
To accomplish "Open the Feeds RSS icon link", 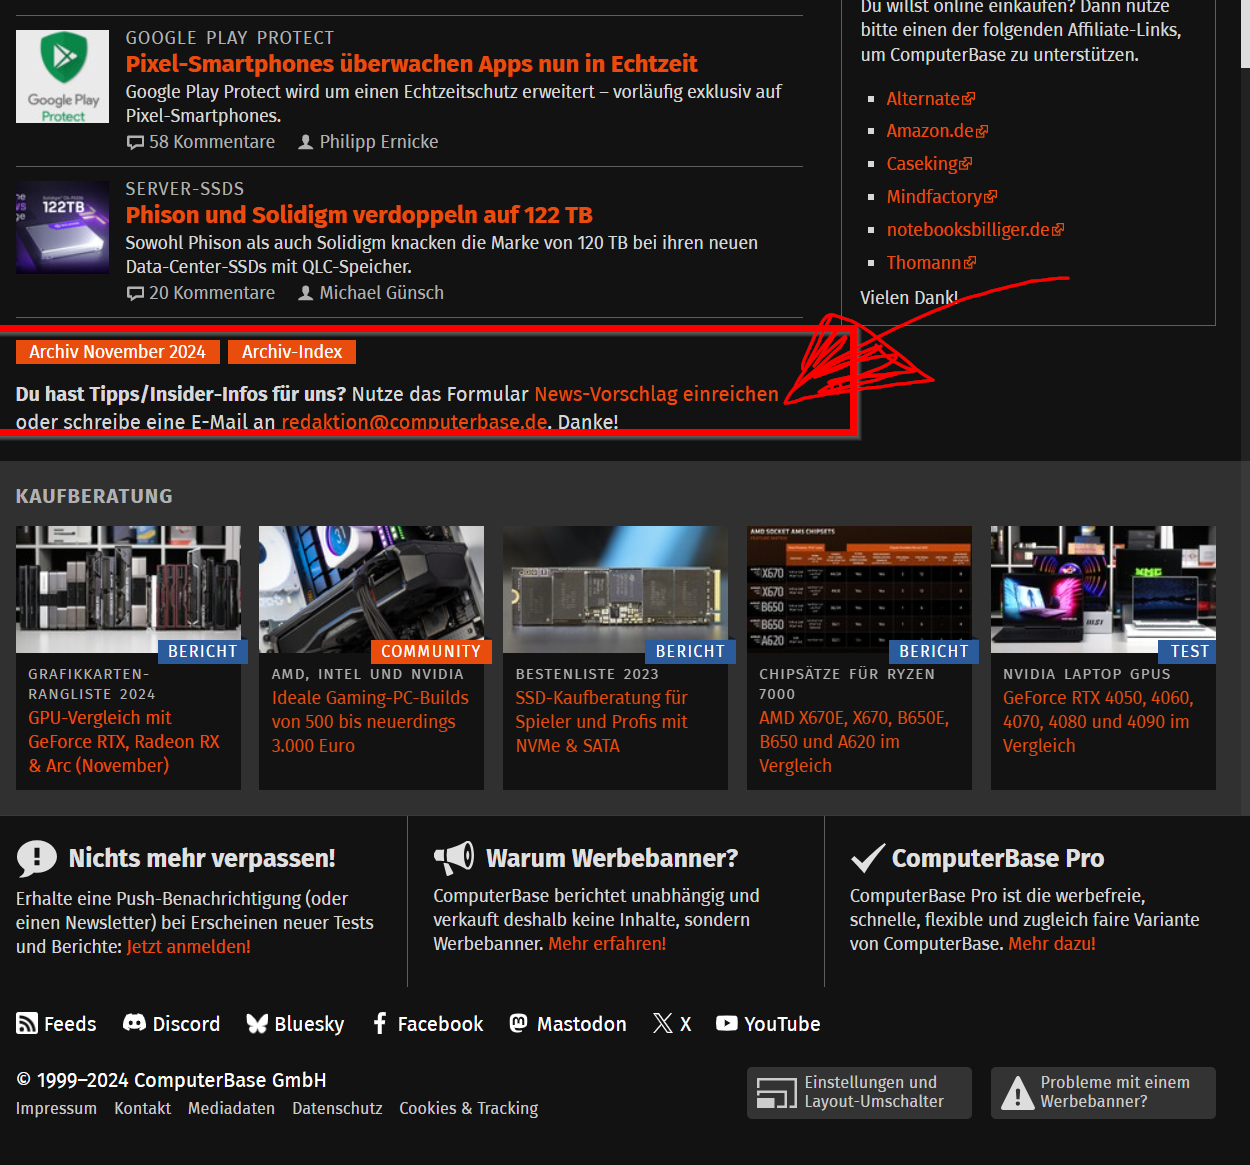I will (x=27, y=1023).
